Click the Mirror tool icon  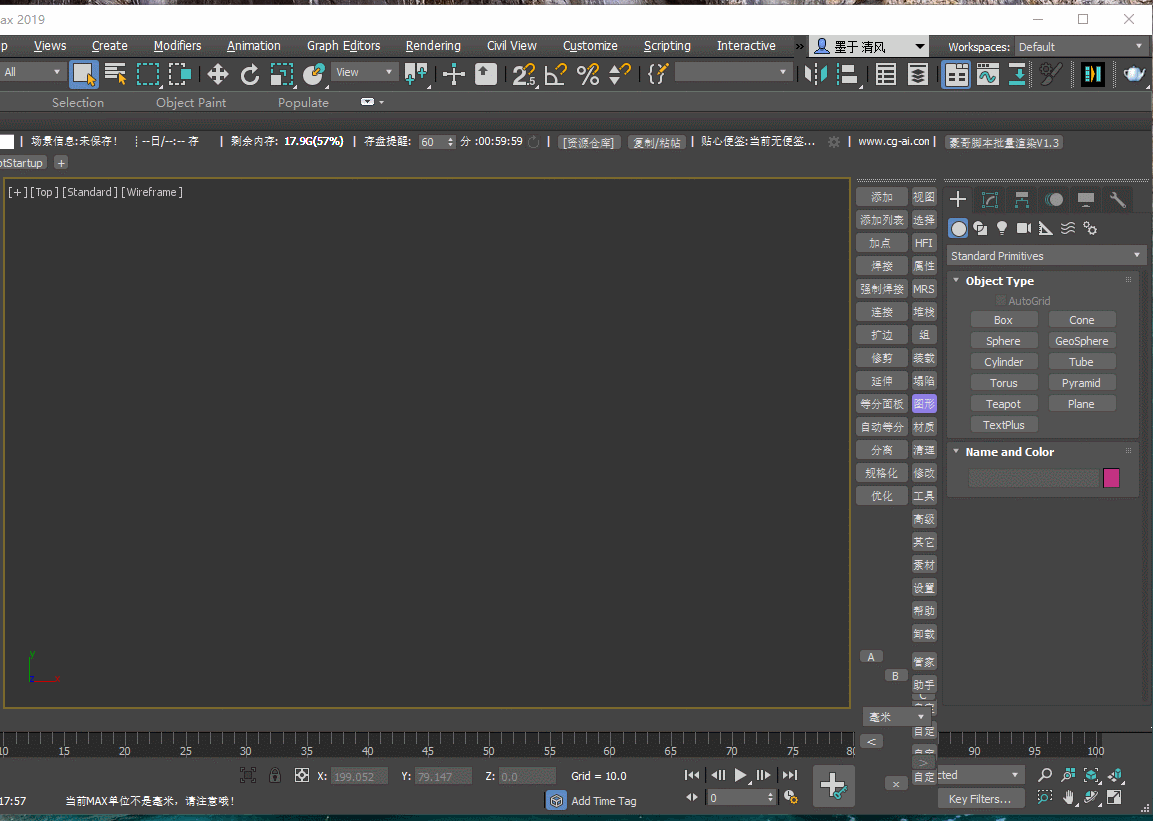[816, 74]
